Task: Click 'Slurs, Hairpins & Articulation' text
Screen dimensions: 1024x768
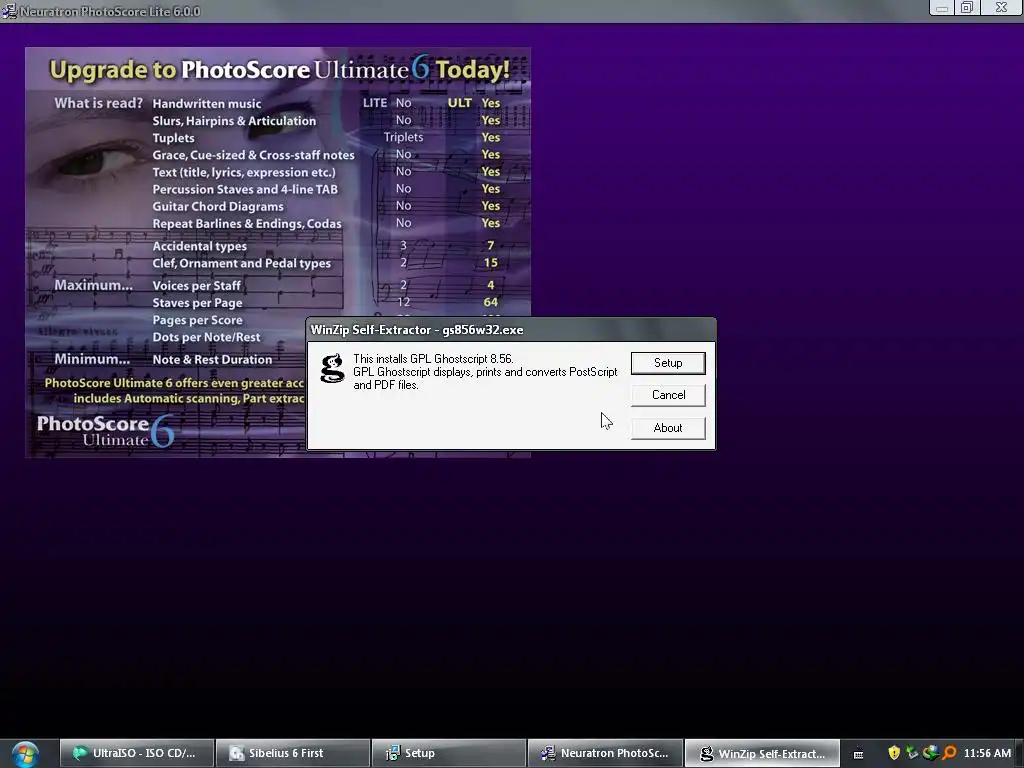Action: tap(234, 121)
